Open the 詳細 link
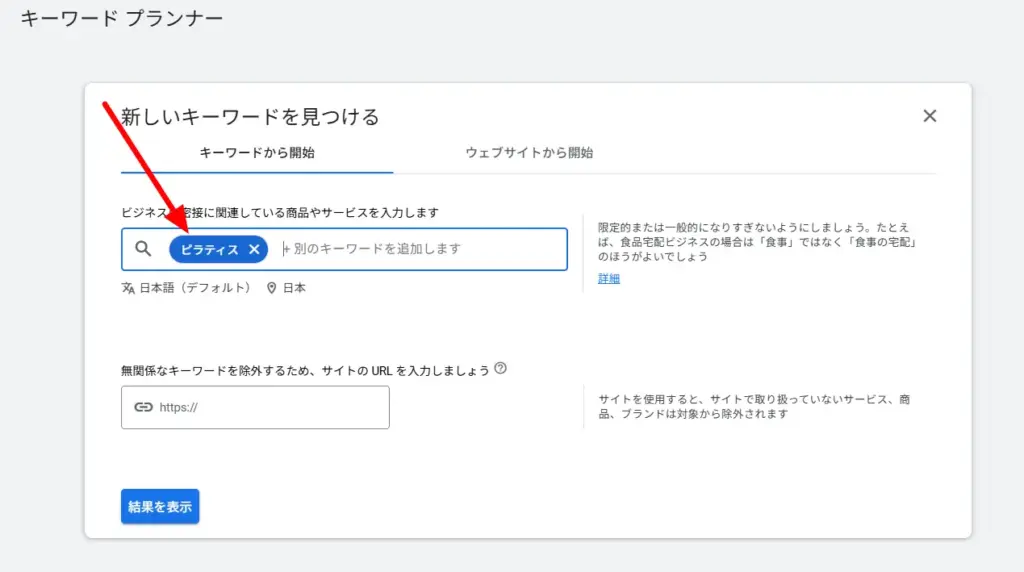 609,279
